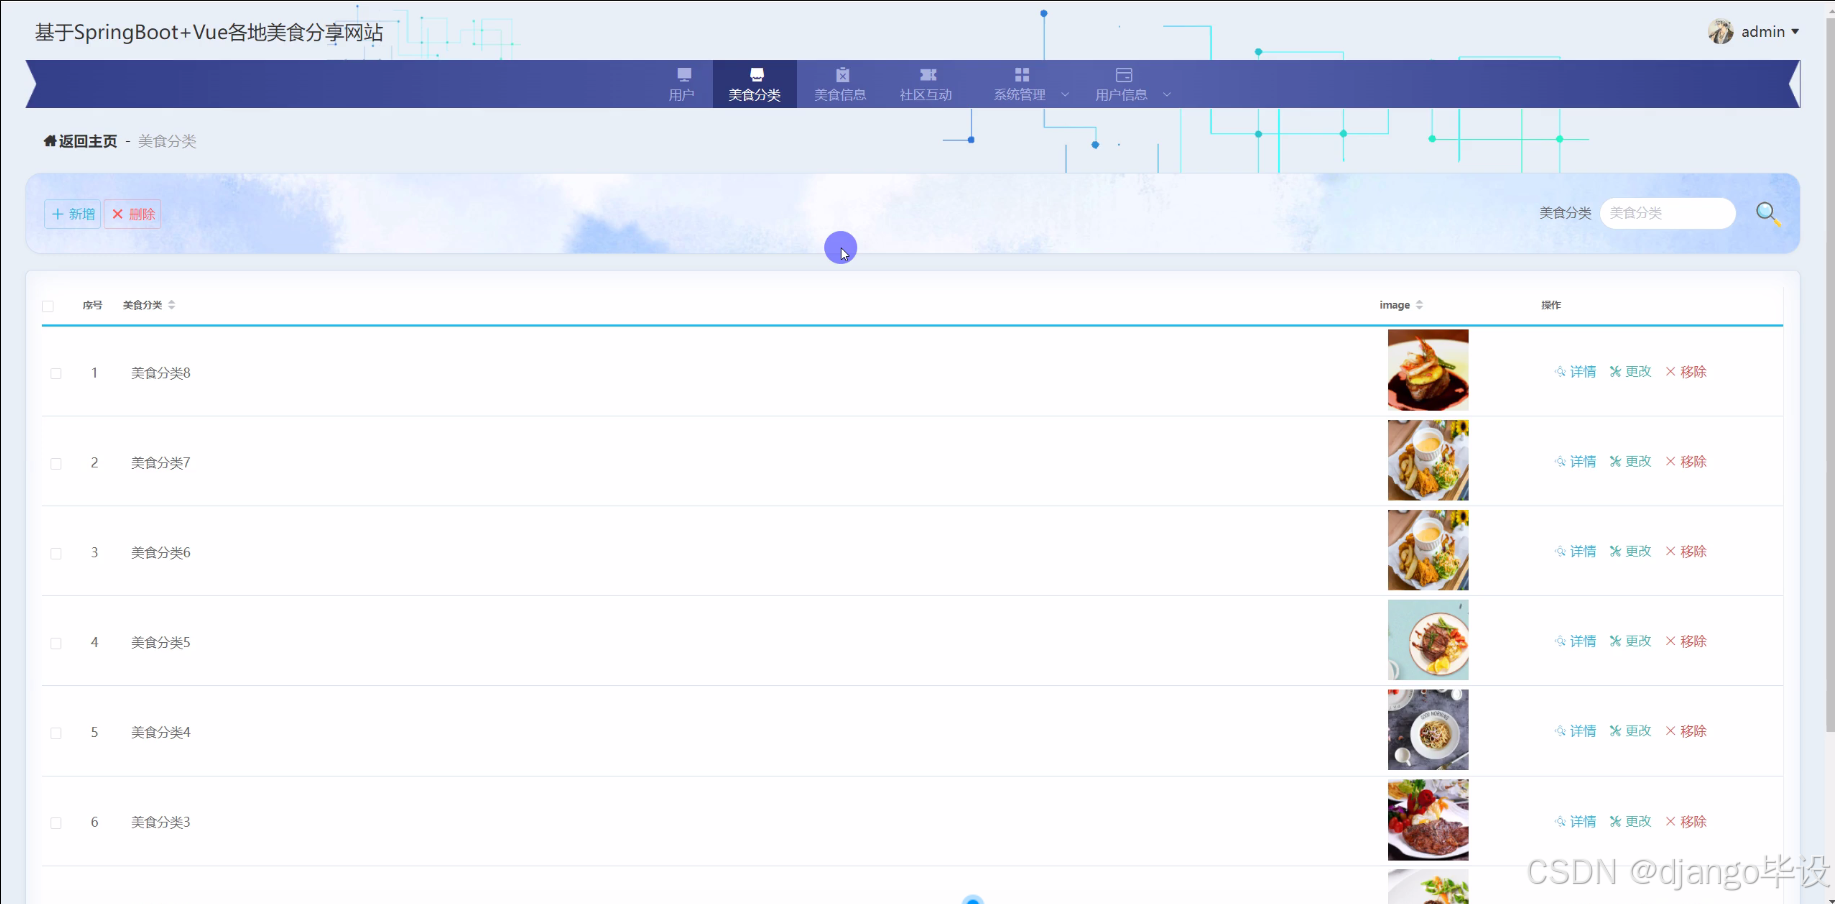The image size is (1835, 904).
Task: Open the 美食信息 navigation tab
Action: pos(840,84)
